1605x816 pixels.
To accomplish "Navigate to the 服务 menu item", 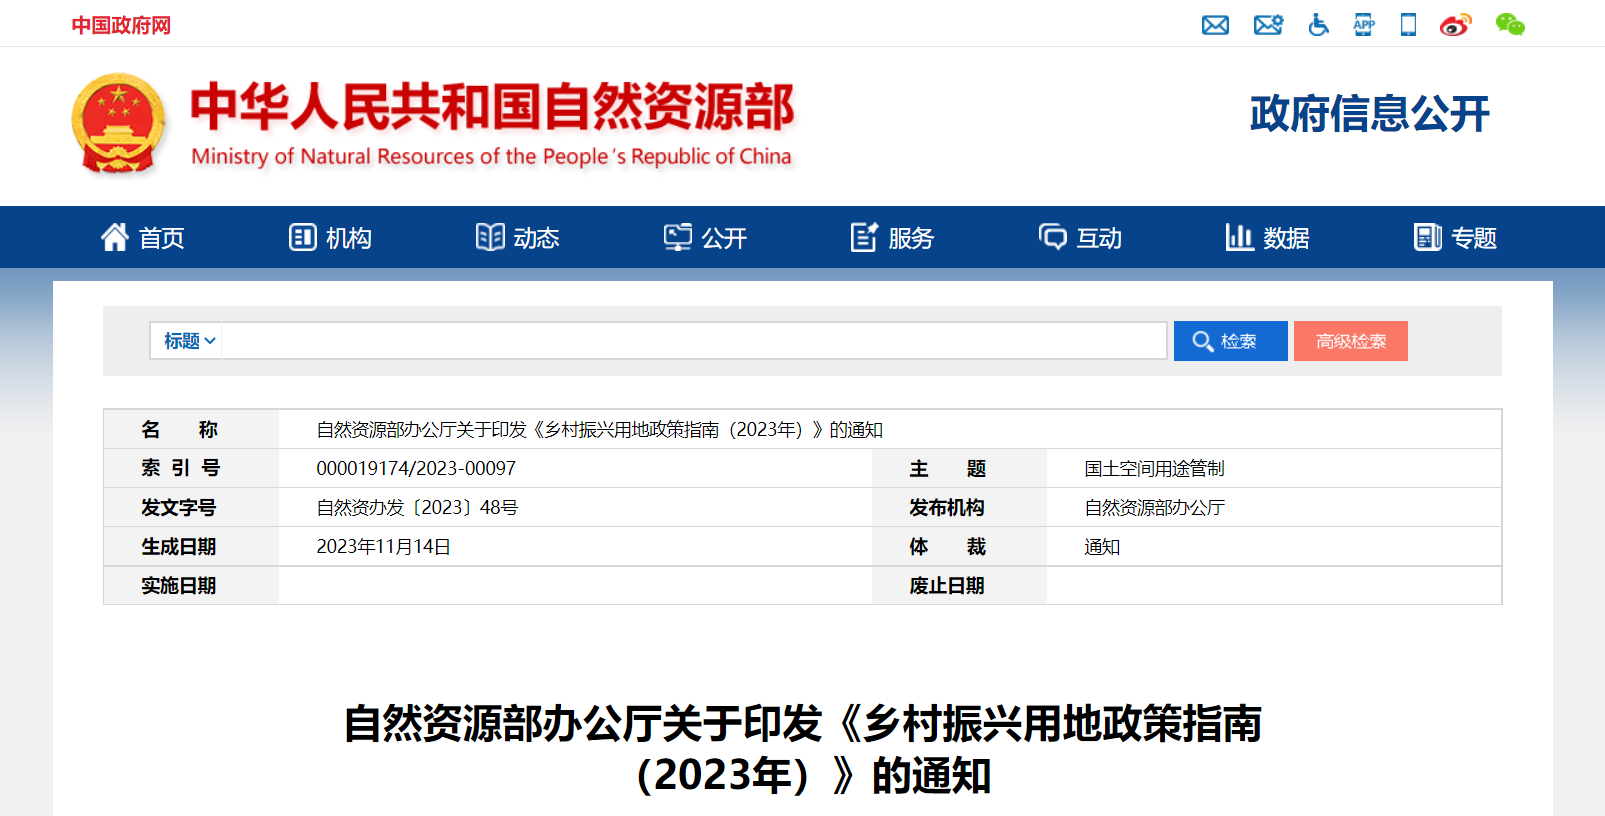I will (x=892, y=238).
